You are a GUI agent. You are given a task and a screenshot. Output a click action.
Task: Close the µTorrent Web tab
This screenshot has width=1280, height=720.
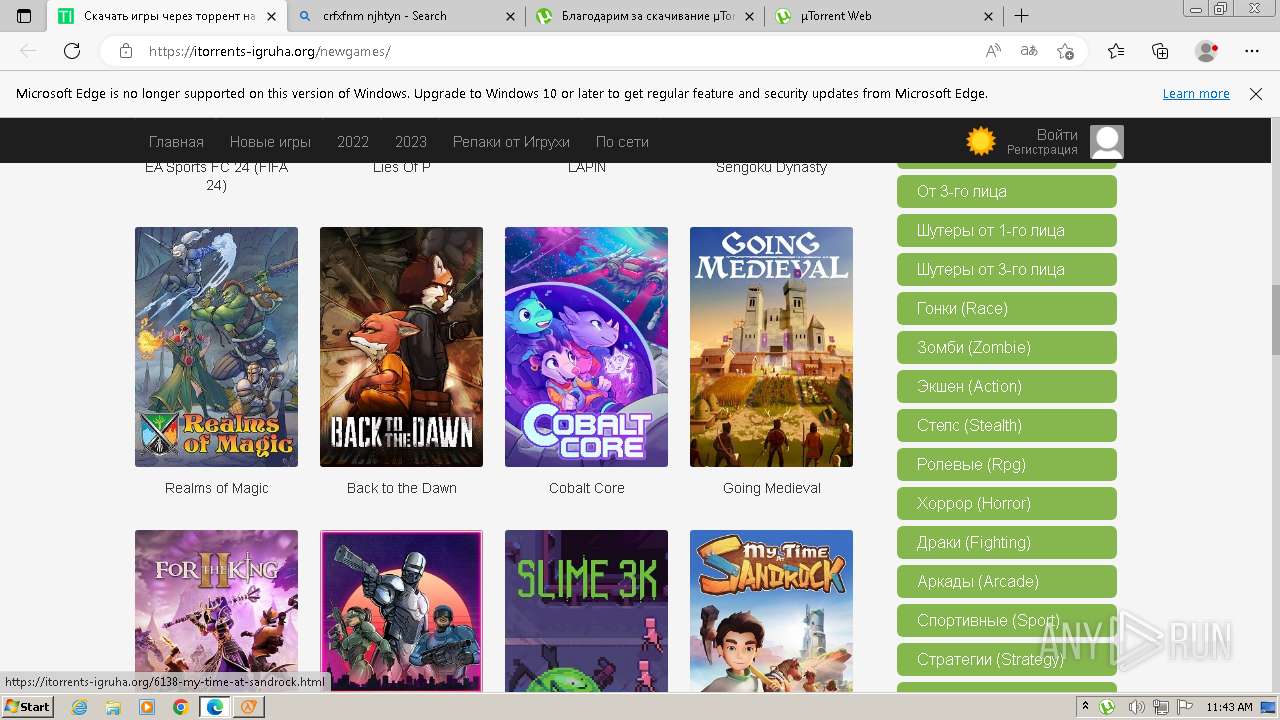pyautogui.click(x=989, y=16)
